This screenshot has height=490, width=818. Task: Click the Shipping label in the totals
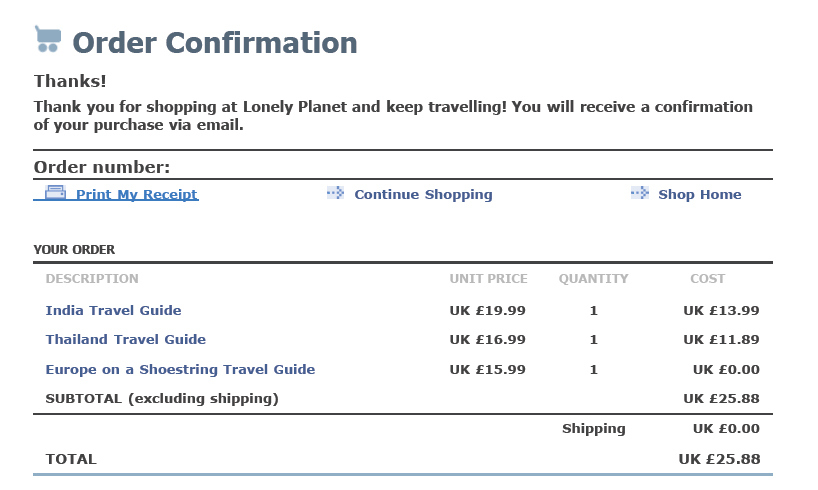point(593,429)
